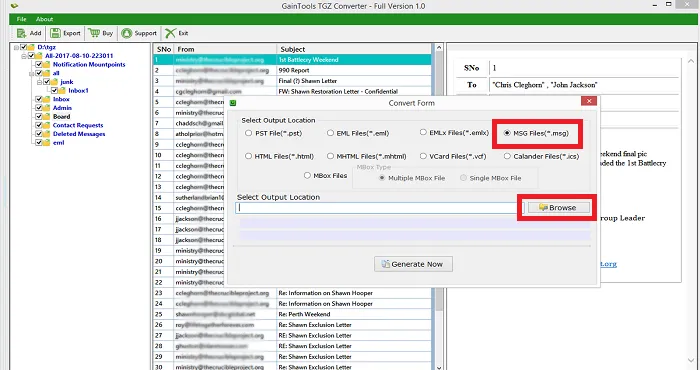Open the File menu
This screenshot has width=700, height=370.
(x=21, y=19)
